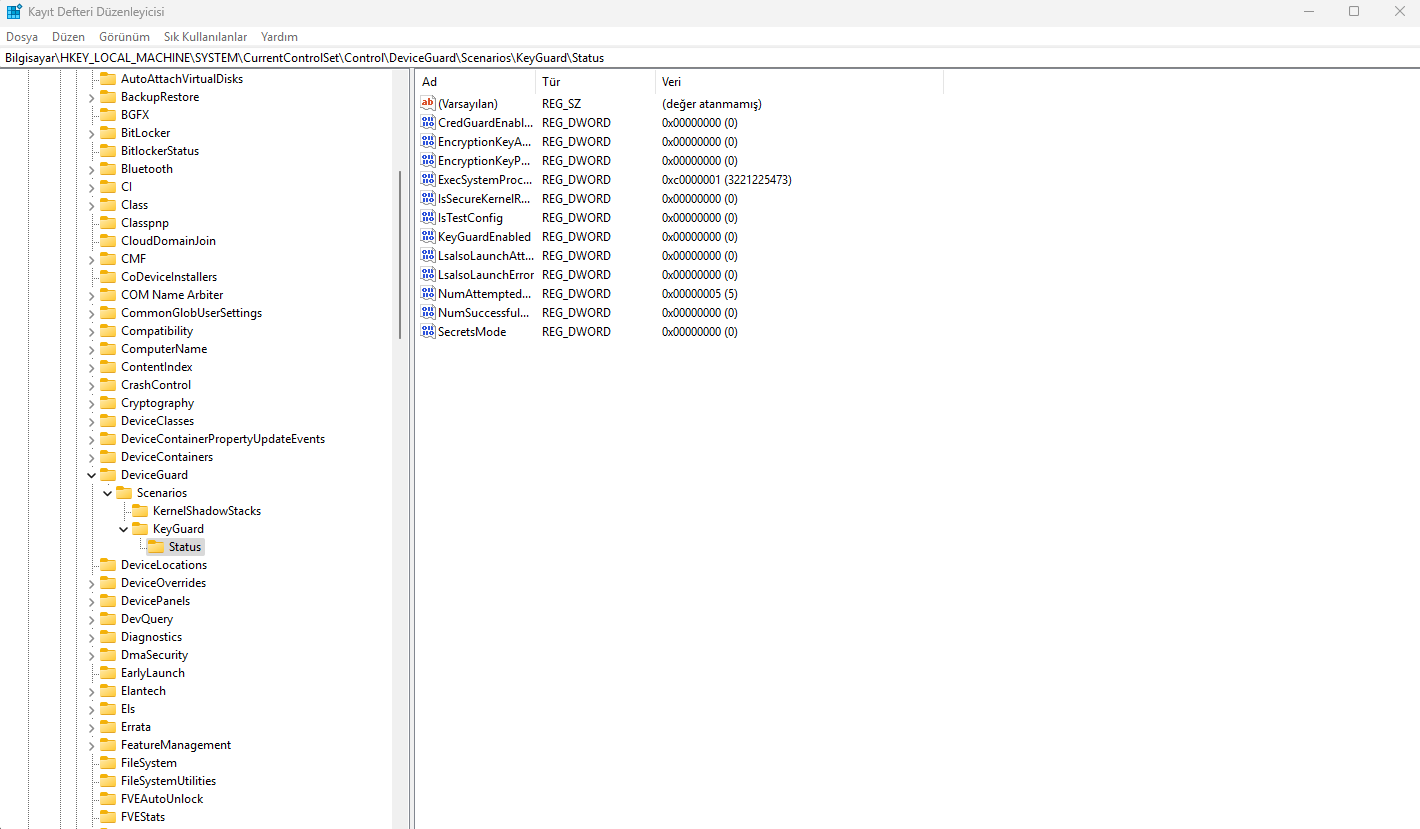Click the 0xc0000001 (3221225473) data value
This screenshot has width=1420, height=829.
click(x=727, y=180)
